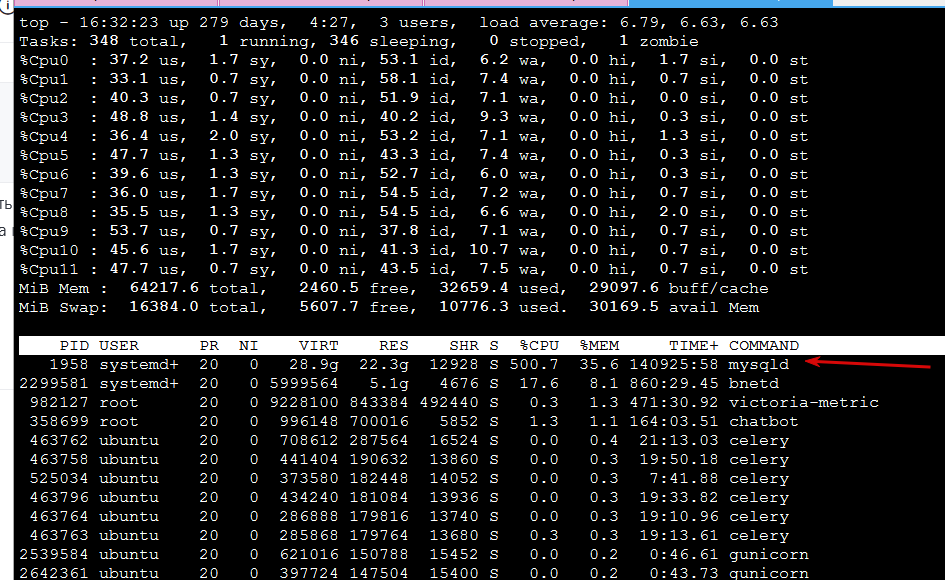Click the 10776.3 used swap value
This screenshot has height=580, width=945.
tap(474, 307)
